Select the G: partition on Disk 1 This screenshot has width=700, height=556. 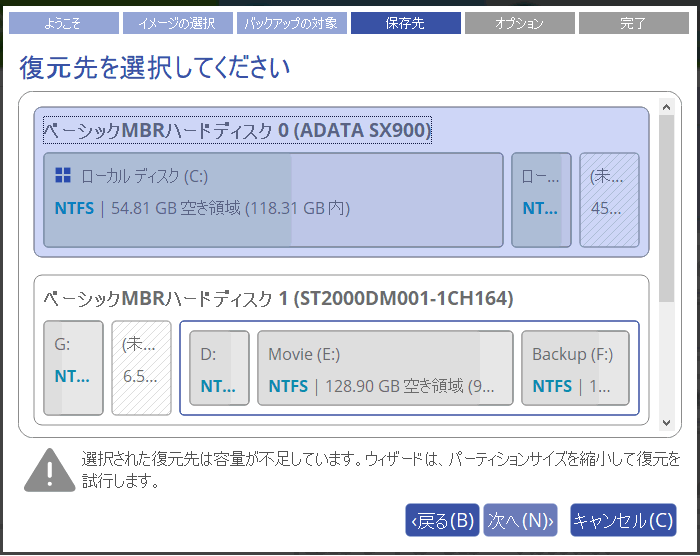[73, 368]
